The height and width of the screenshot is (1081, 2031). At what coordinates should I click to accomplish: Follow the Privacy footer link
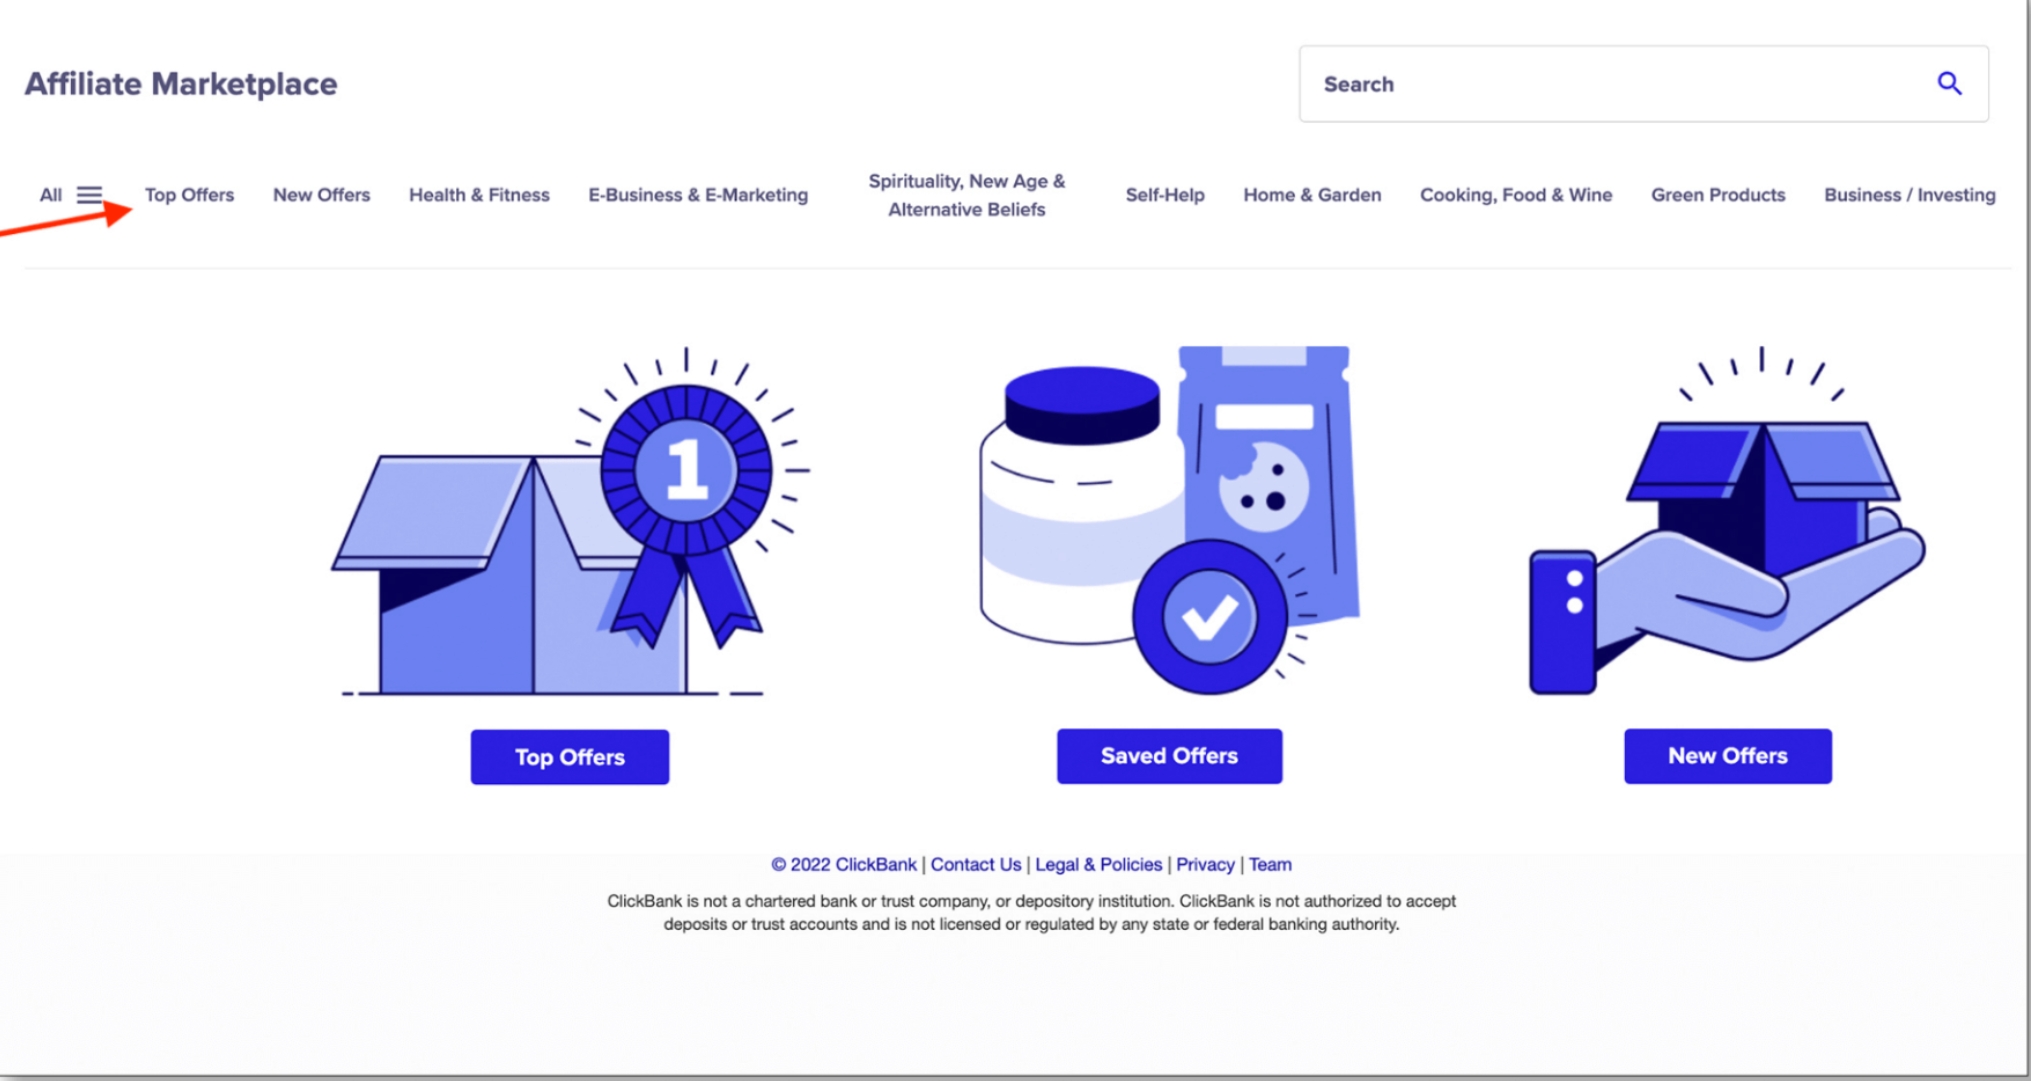click(x=1205, y=864)
